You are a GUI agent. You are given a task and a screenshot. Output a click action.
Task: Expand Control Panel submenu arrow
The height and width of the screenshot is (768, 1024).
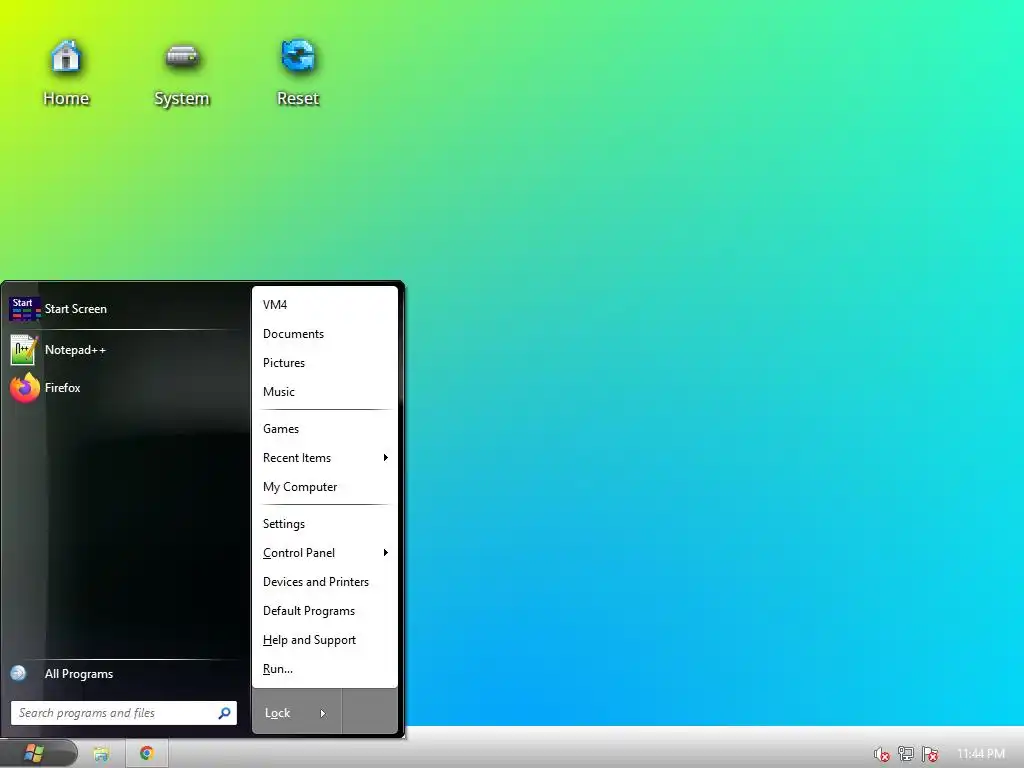385,552
